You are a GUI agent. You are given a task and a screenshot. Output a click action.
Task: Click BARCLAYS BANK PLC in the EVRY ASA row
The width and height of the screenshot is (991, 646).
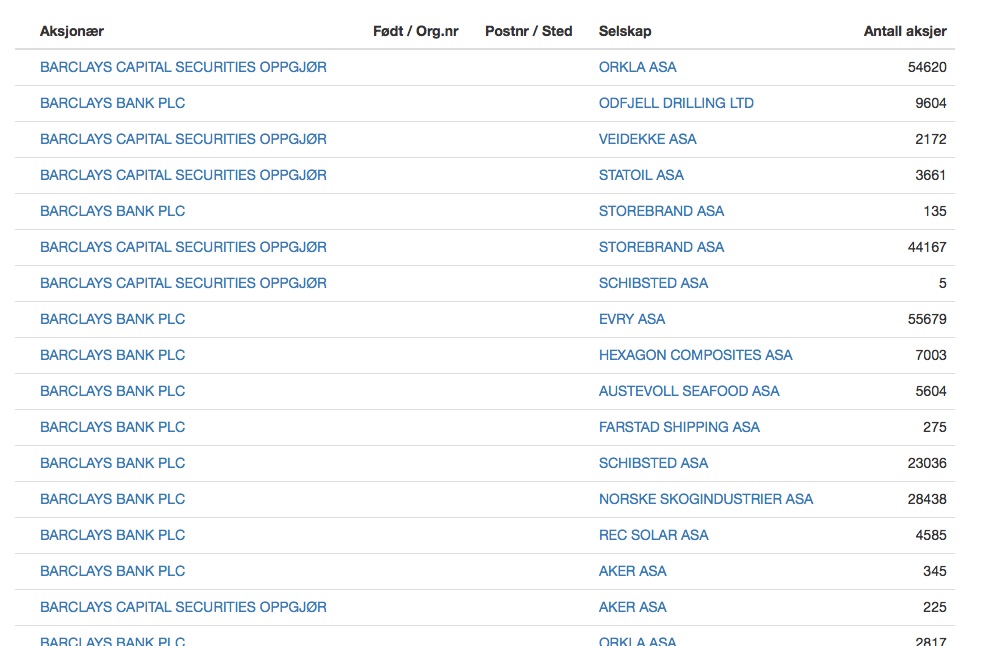coord(112,319)
